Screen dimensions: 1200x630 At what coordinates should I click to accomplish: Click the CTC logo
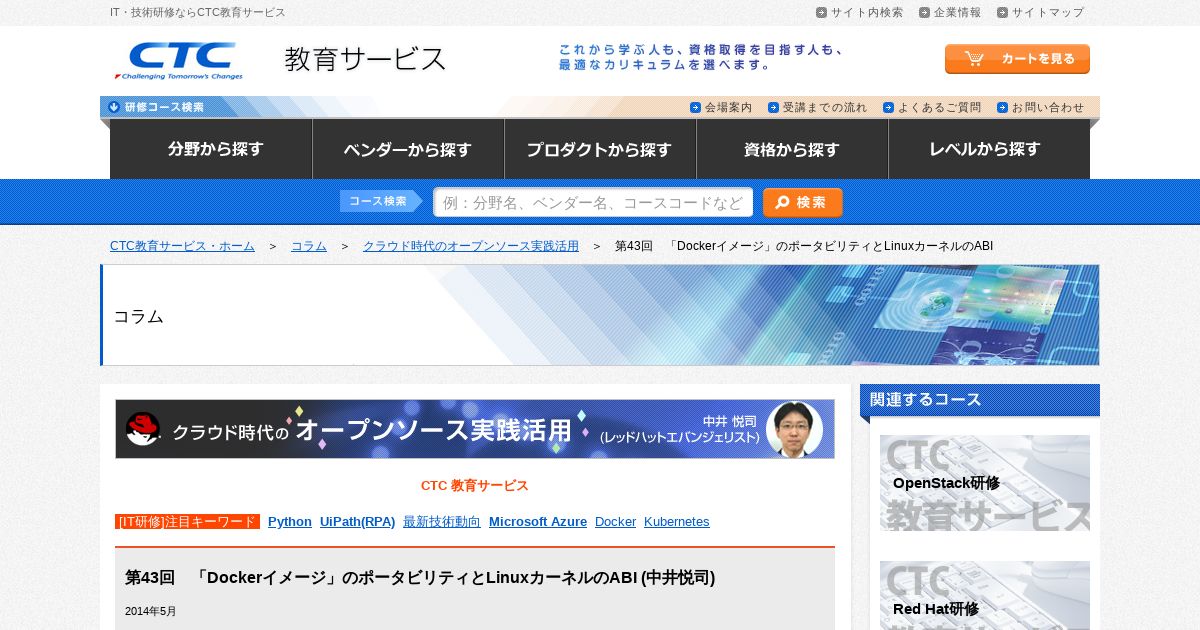click(178, 60)
